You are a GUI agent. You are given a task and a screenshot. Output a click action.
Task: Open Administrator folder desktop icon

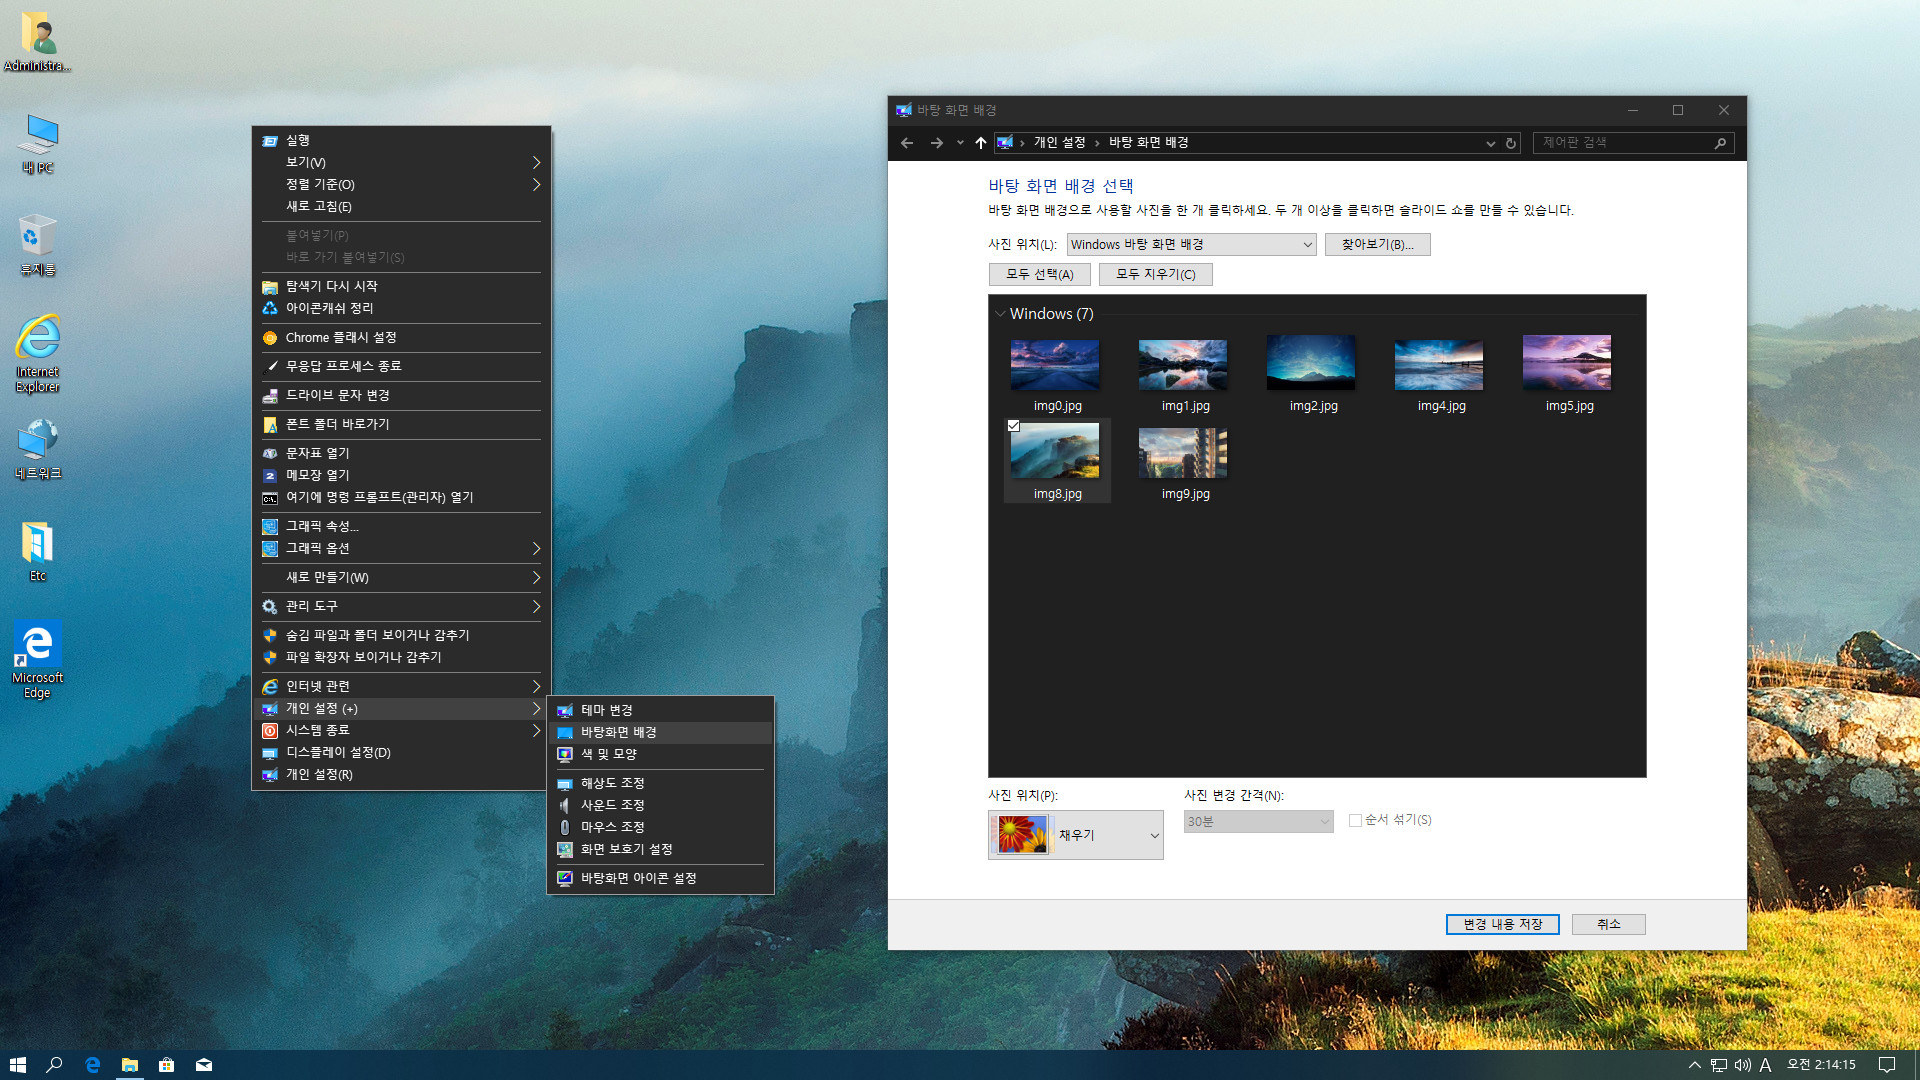point(37,41)
